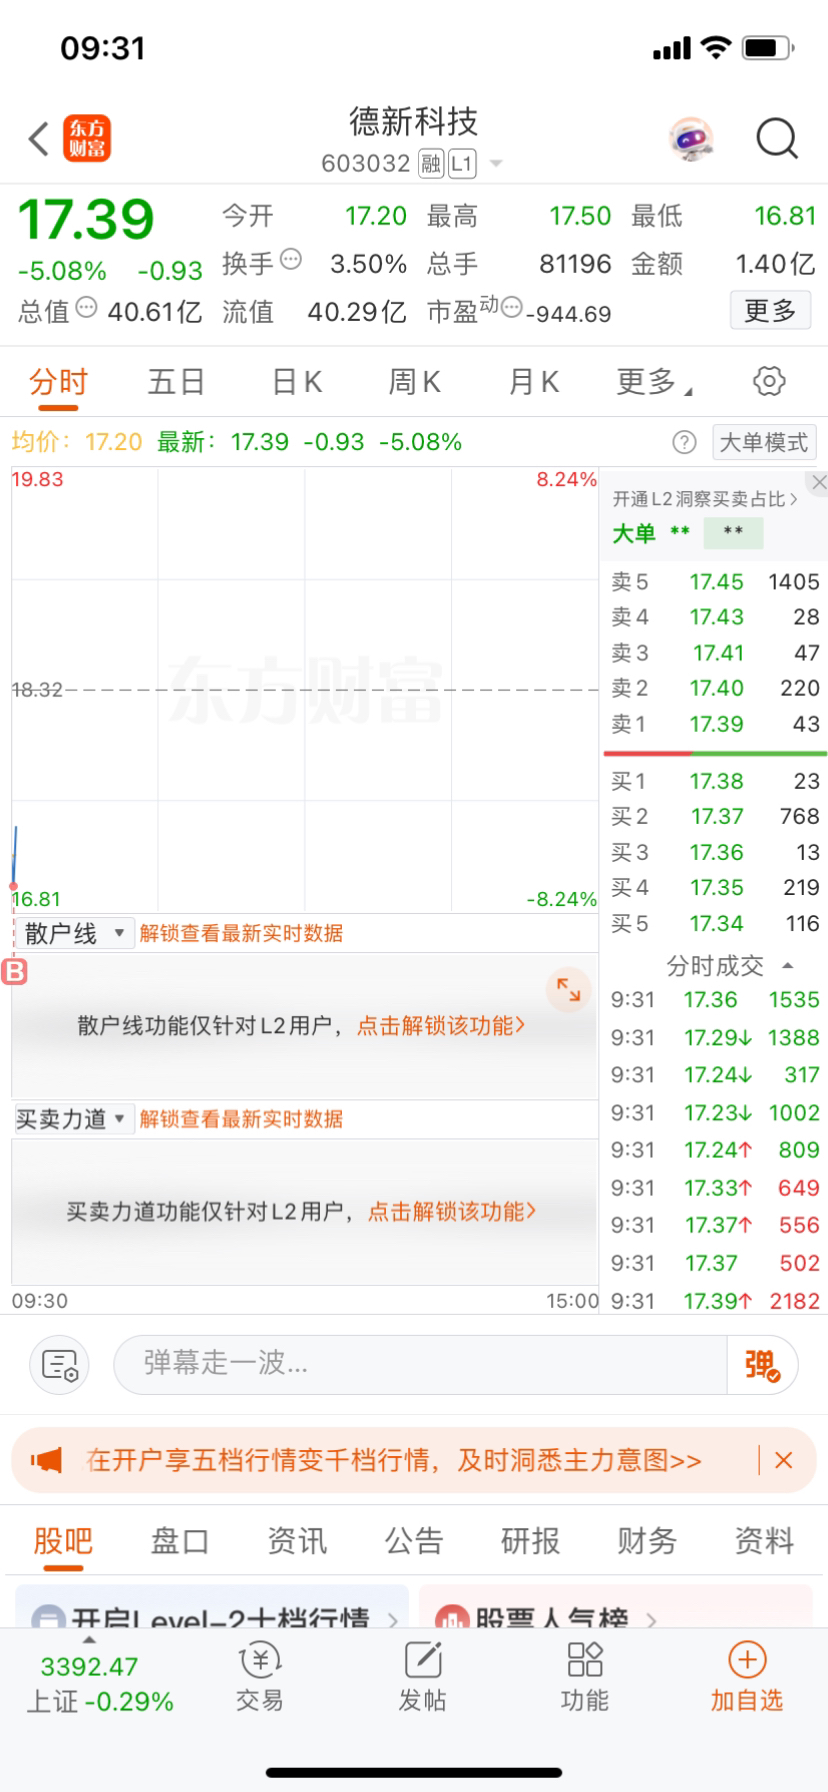Open the 东方财富 orange logo
This screenshot has width=828, height=1792.
point(87,138)
